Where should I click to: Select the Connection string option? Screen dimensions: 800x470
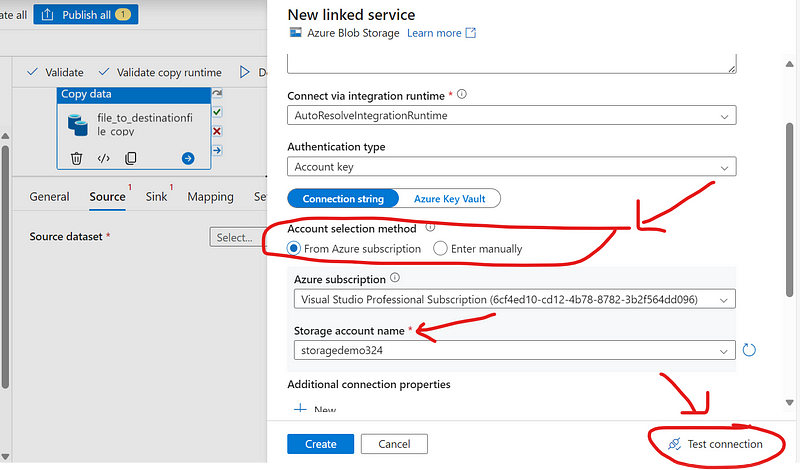pos(343,199)
